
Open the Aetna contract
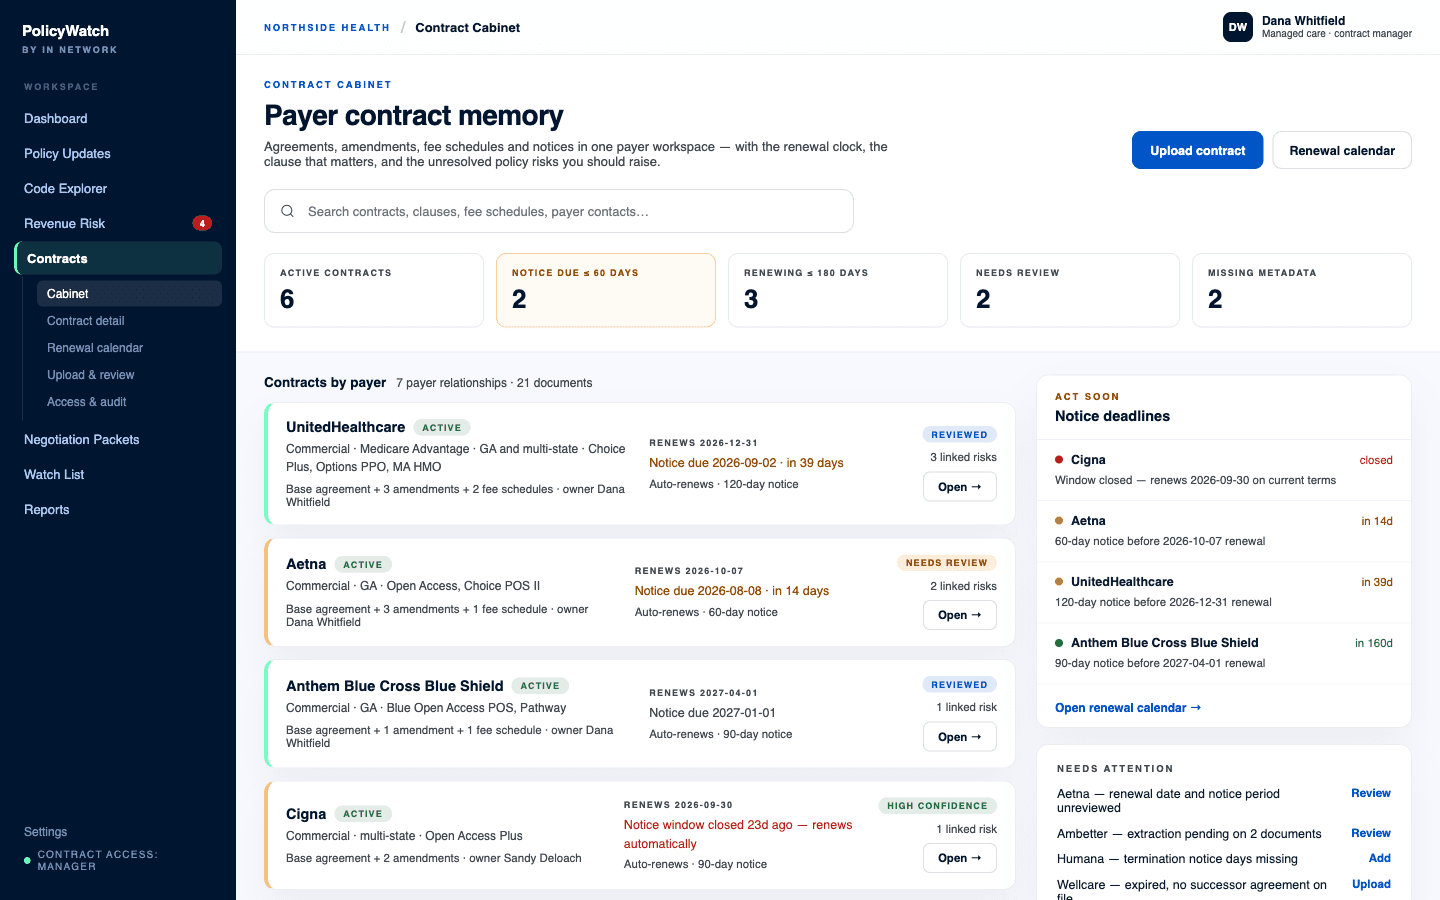960,615
